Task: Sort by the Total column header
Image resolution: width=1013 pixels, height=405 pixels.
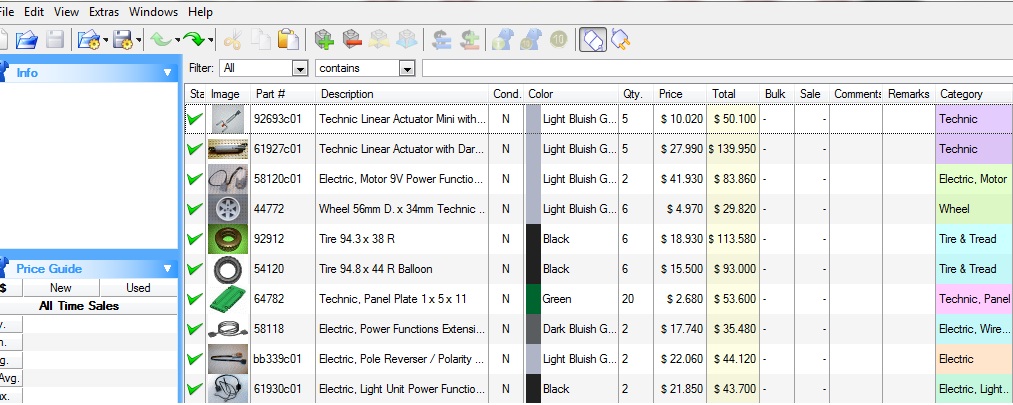Action: (x=733, y=94)
